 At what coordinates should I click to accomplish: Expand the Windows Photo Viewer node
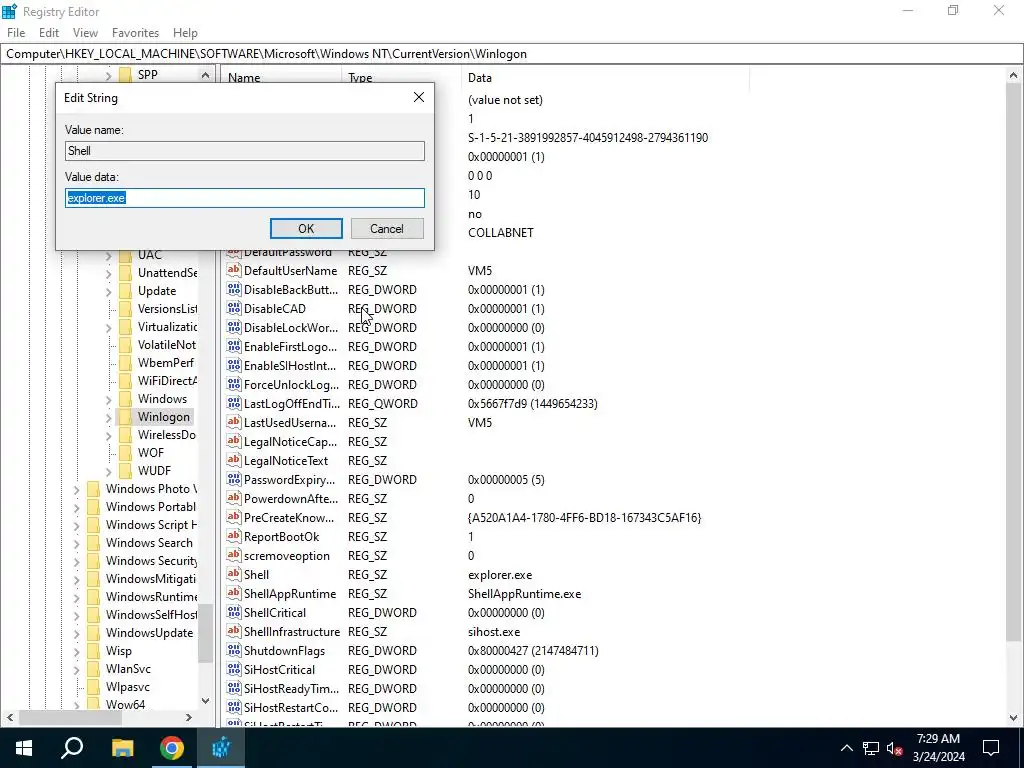(76, 489)
